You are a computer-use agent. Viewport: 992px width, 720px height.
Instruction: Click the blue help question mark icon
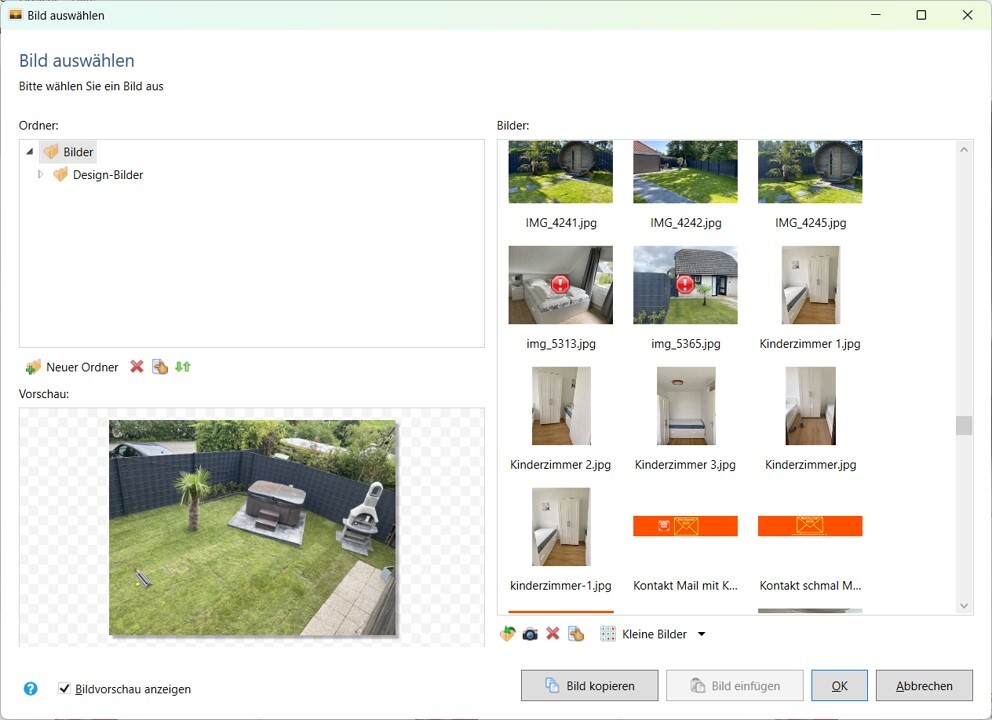point(30,688)
